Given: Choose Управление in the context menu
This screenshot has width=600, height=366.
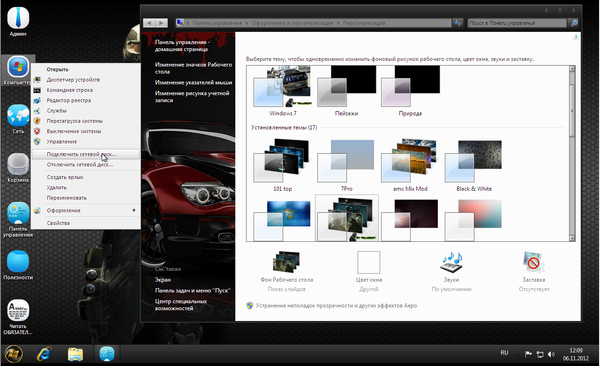Looking at the screenshot, I should pos(86,142).
